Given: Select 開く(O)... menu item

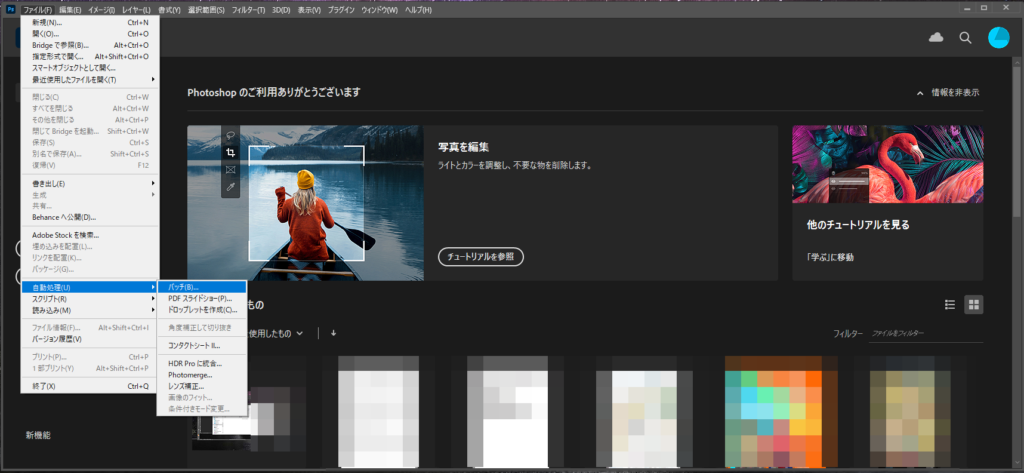Looking at the screenshot, I should 90,34.
